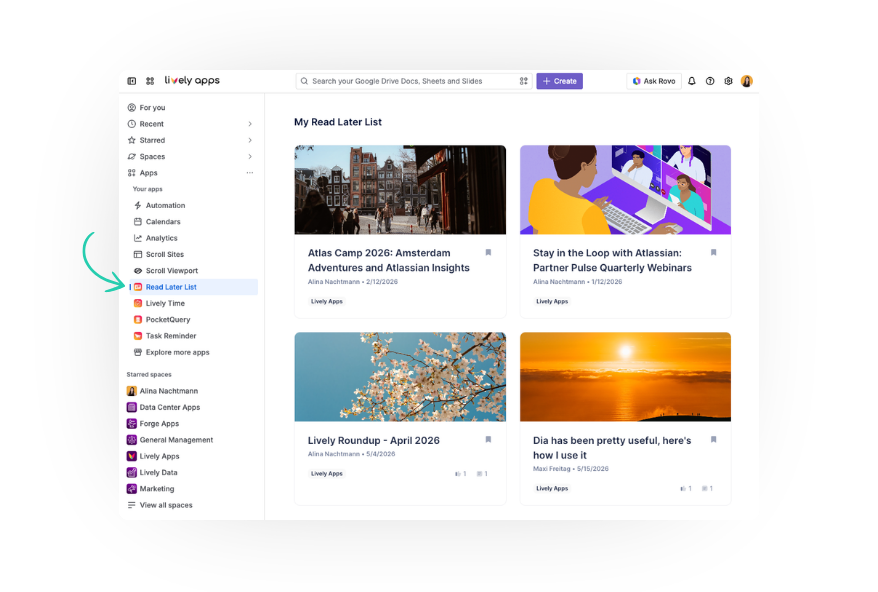Image resolution: width=878 pixels, height=592 pixels.
Task: Expand the Starred chevron arrow
Action: click(250, 140)
